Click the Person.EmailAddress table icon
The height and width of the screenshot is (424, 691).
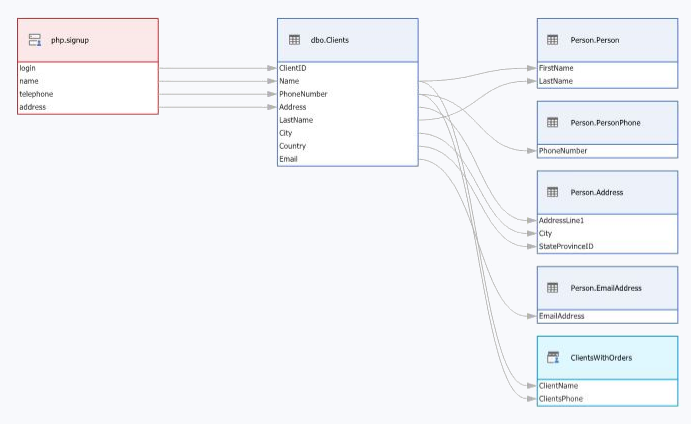coord(552,288)
